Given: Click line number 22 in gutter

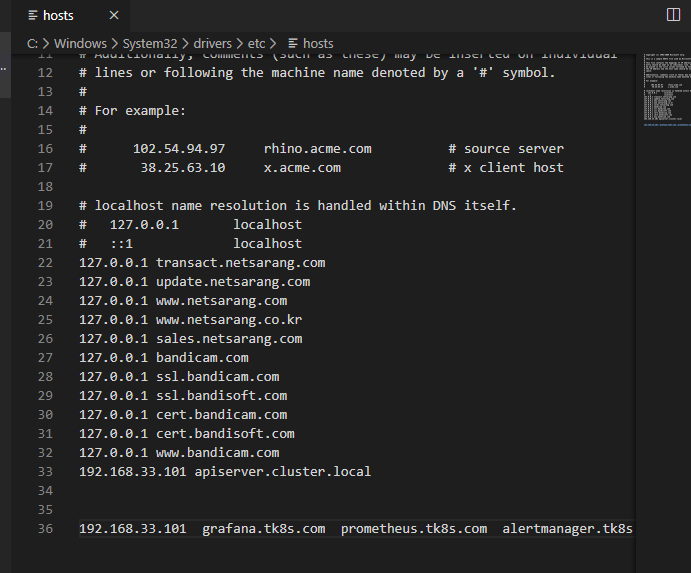Looking at the screenshot, I should tap(45, 263).
